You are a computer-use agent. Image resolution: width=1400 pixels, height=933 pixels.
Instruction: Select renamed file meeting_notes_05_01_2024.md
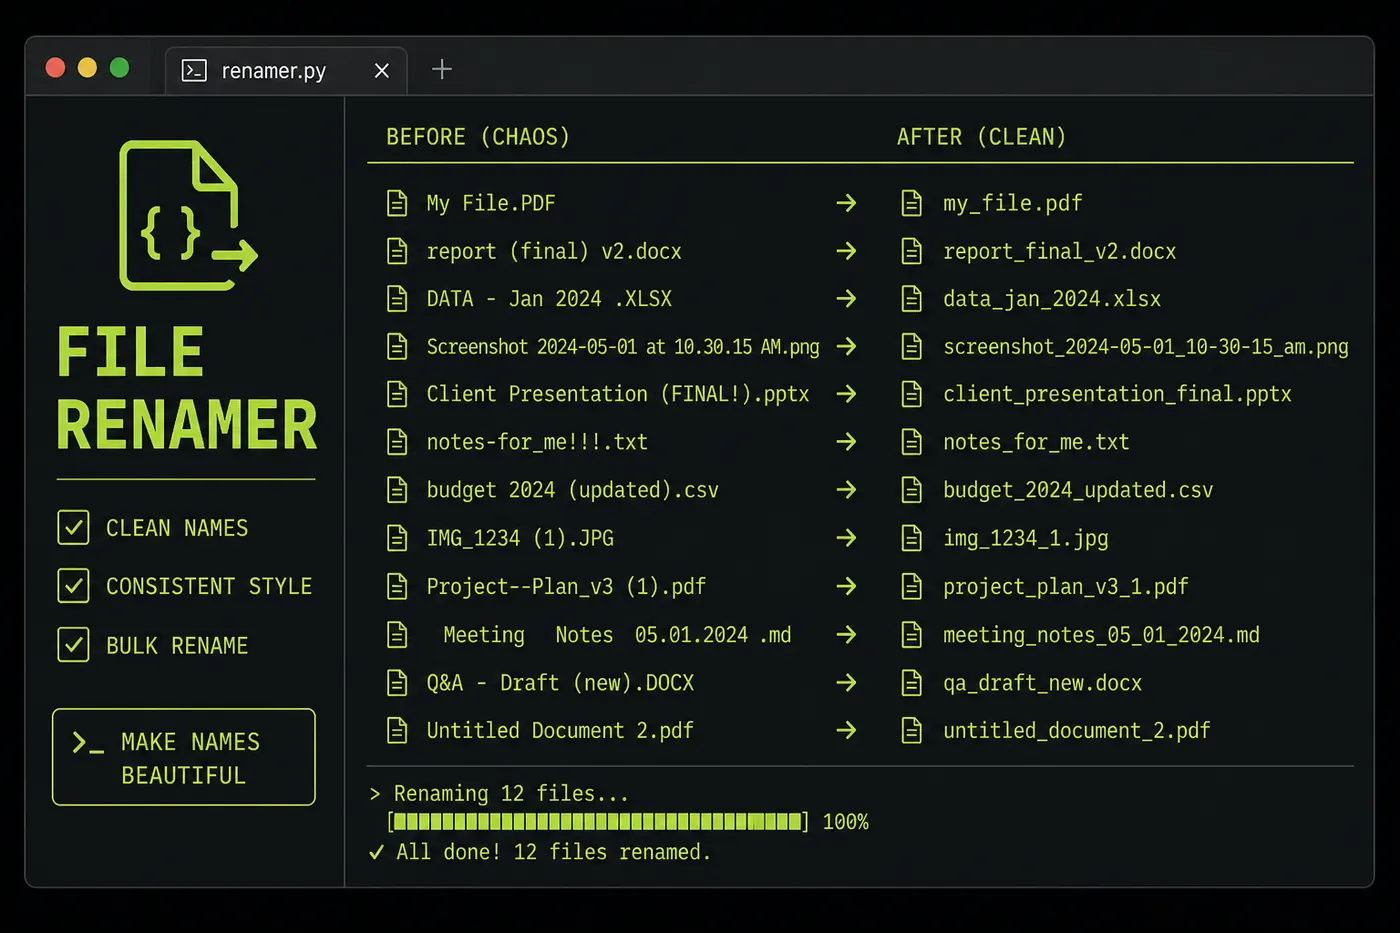click(1101, 635)
